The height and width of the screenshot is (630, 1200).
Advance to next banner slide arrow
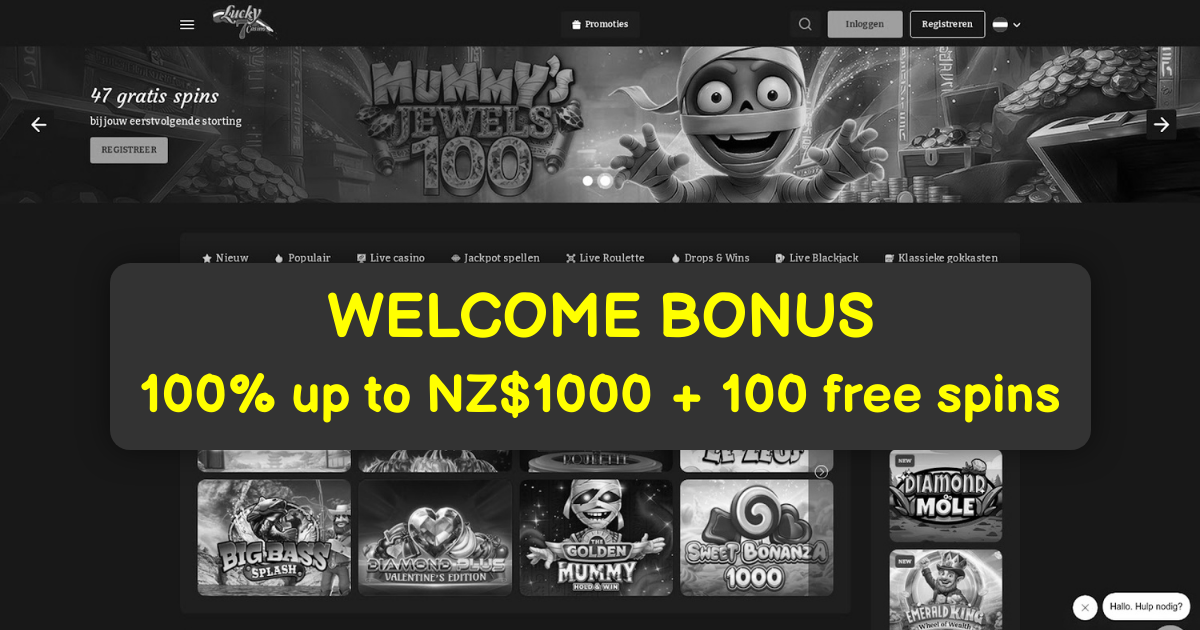(x=1161, y=125)
